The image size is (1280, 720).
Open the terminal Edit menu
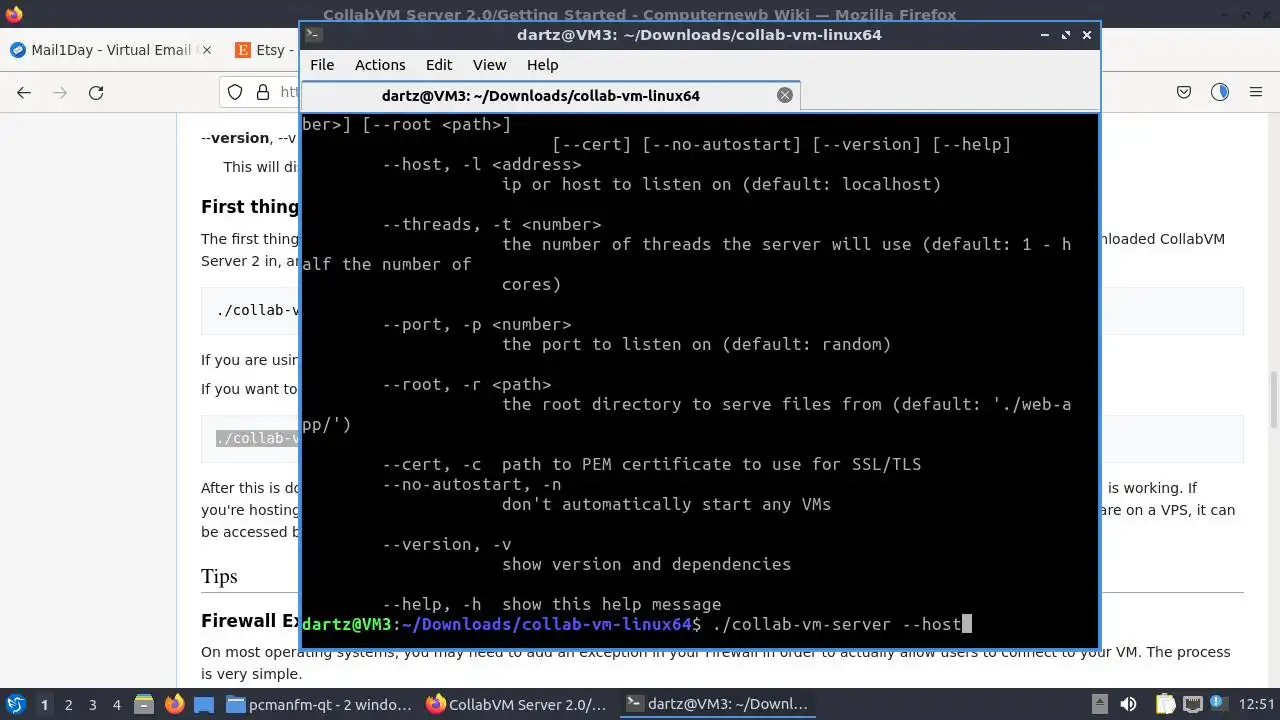click(439, 64)
